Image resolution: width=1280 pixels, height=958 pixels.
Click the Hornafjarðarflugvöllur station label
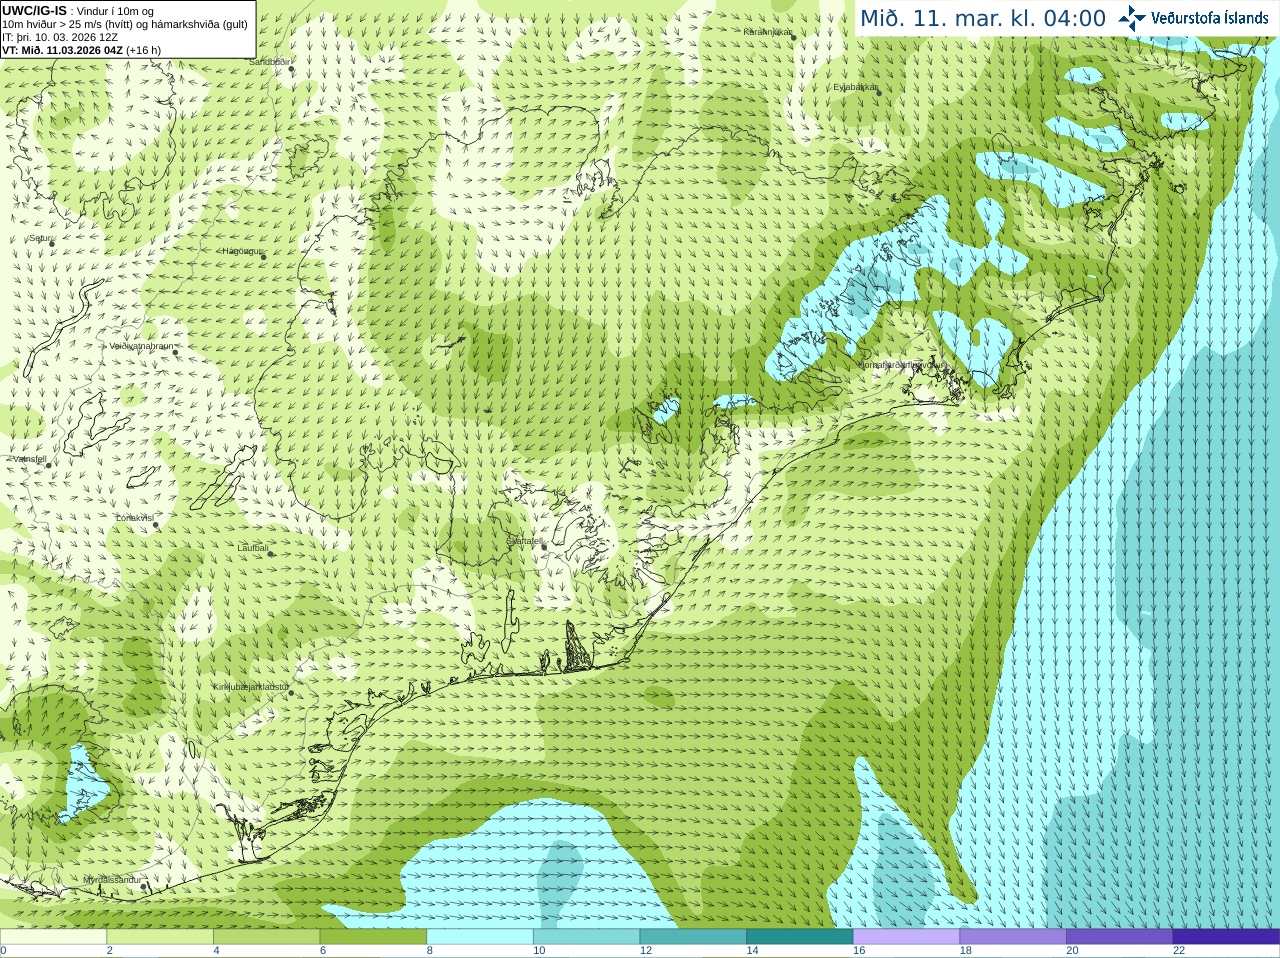coord(901,365)
